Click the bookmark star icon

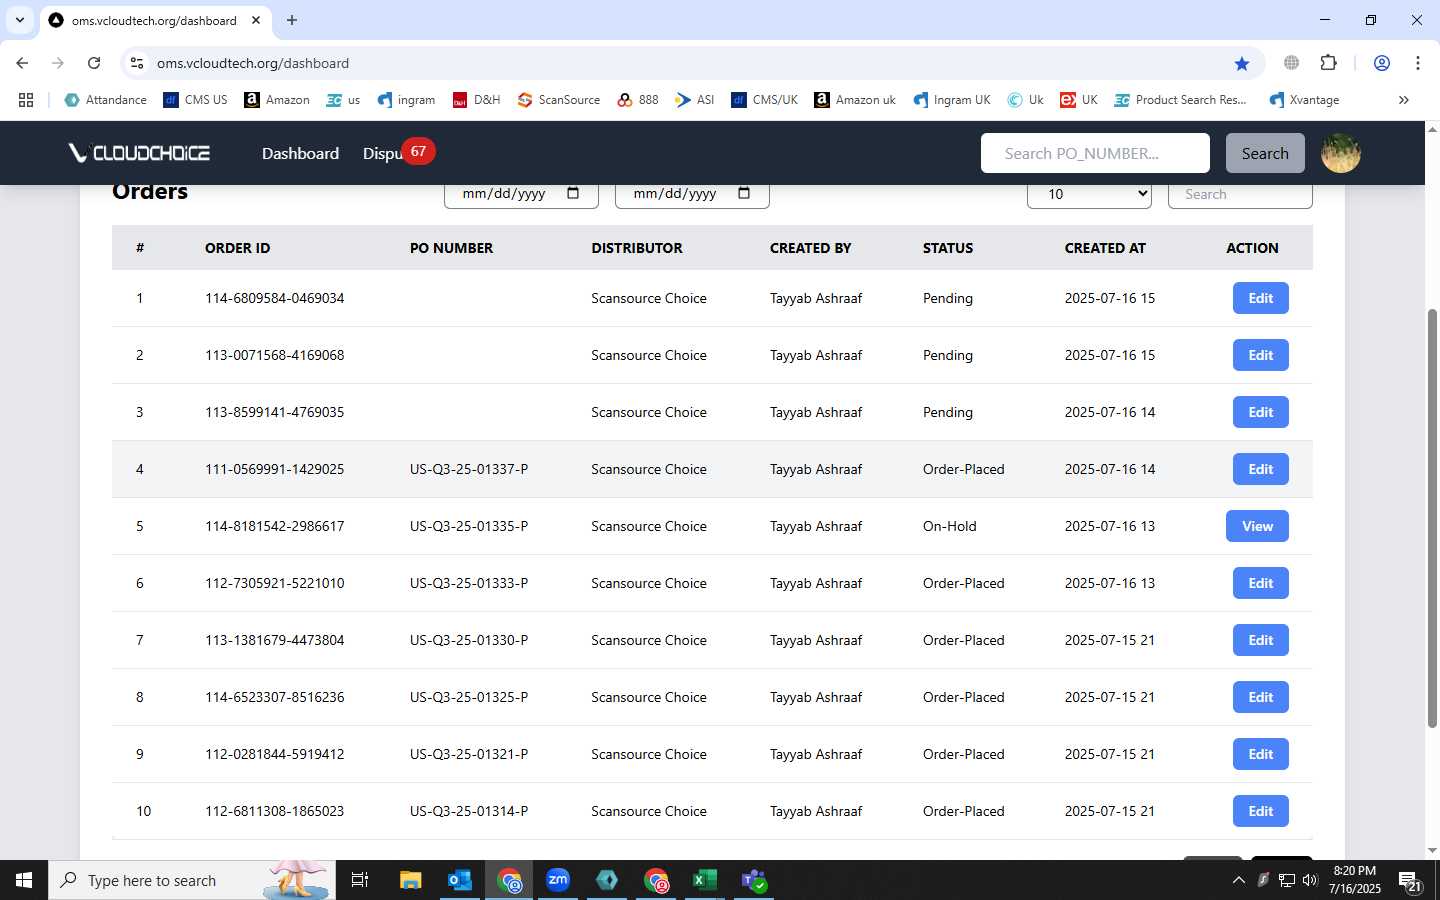coord(1242,63)
